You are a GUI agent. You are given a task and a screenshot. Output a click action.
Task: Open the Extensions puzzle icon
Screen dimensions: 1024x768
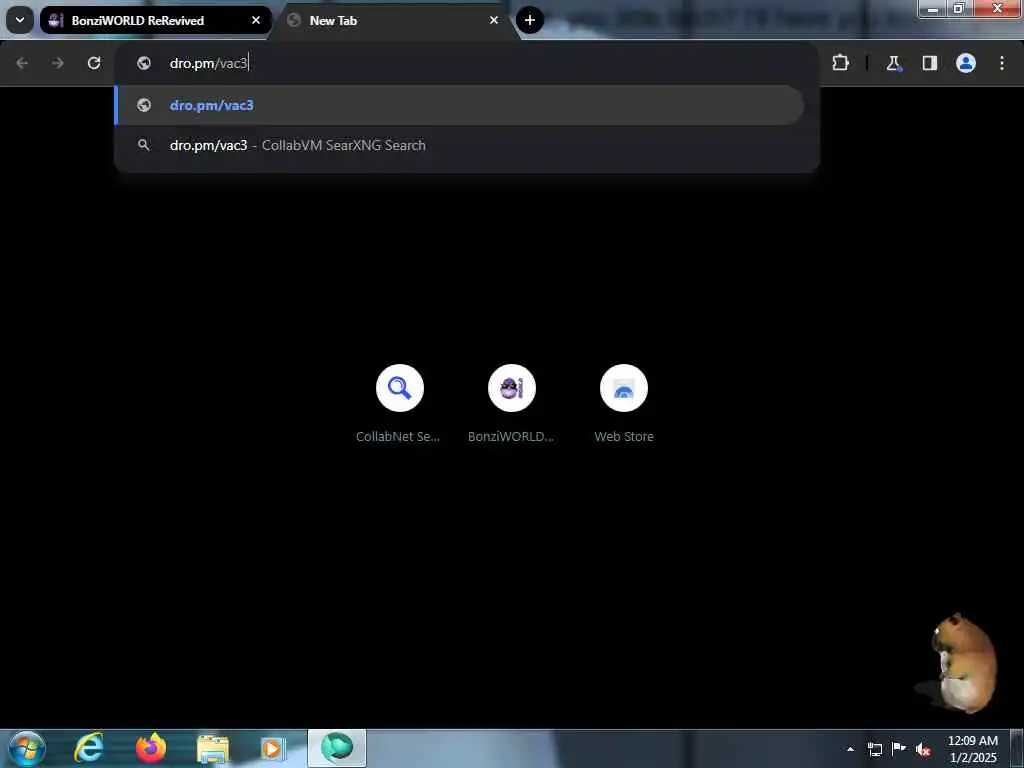[840, 63]
